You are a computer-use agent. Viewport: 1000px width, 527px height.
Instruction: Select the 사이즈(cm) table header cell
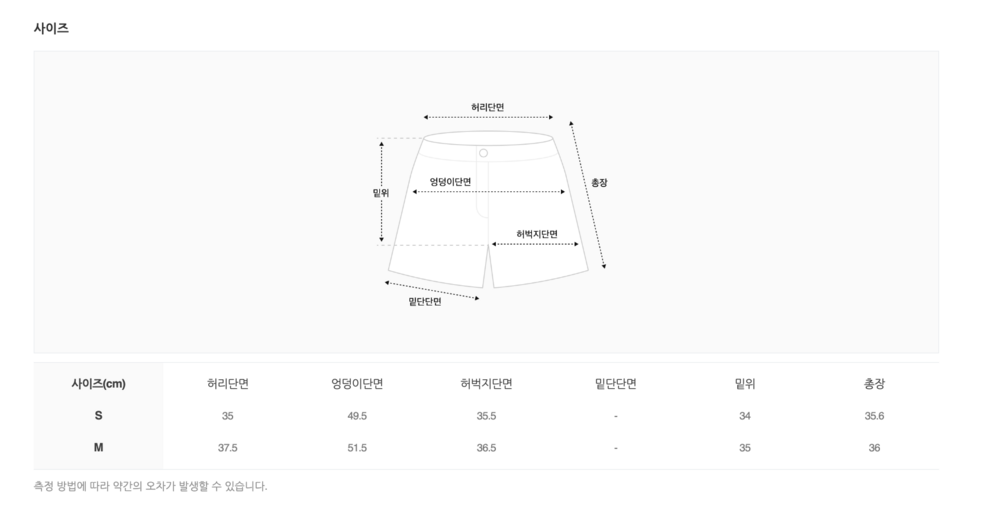tap(98, 384)
